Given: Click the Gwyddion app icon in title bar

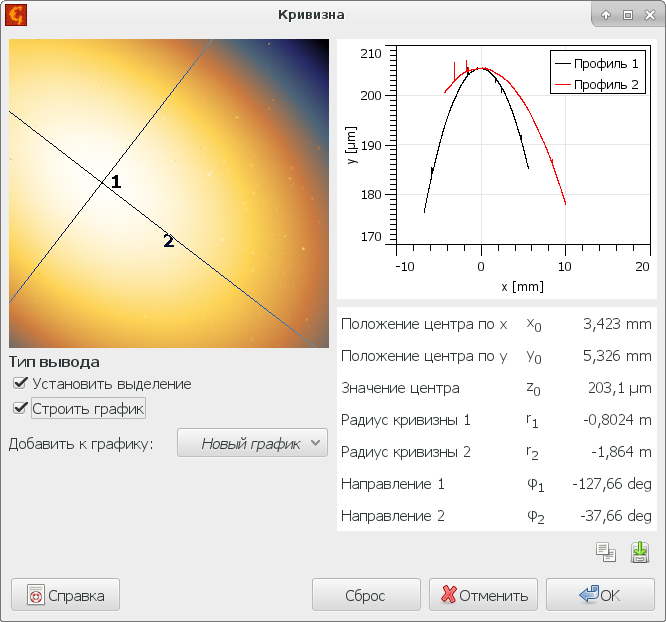Looking at the screenshot, I should point(16,15).
